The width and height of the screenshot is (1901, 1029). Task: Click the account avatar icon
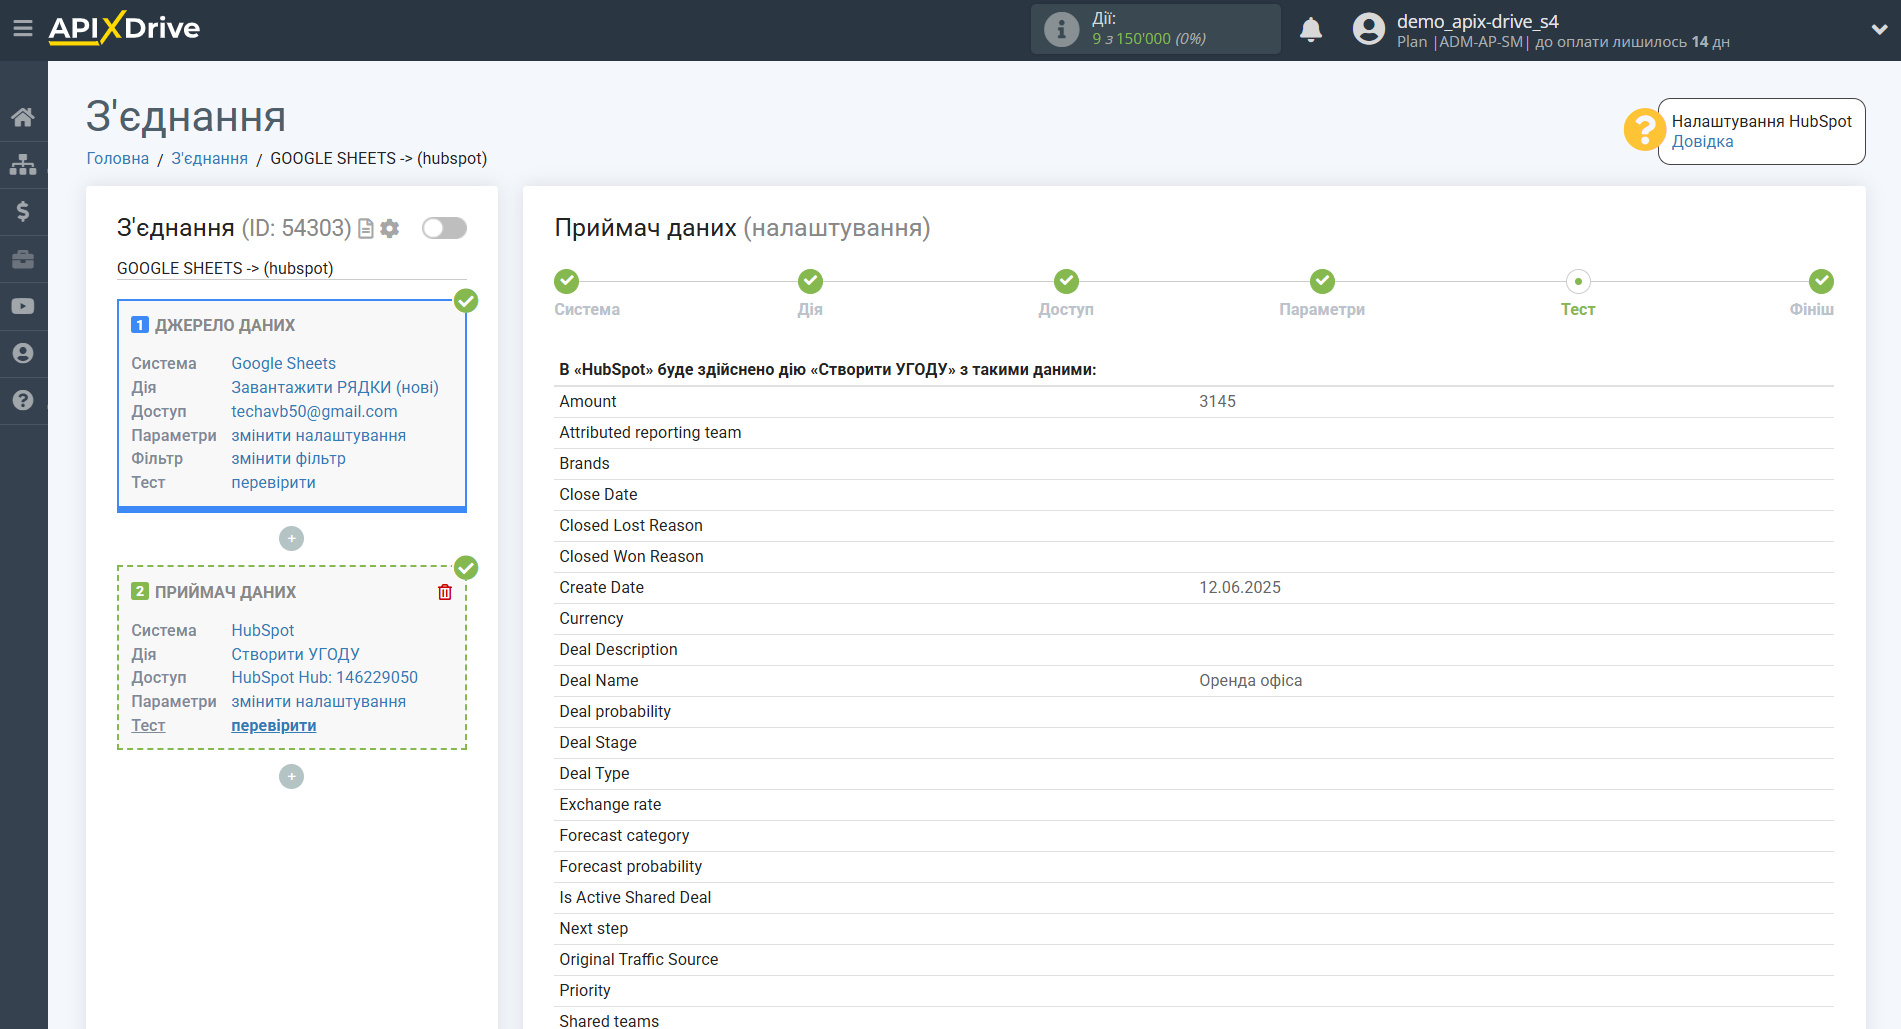pyautogui.click(x=1368, y=29)
